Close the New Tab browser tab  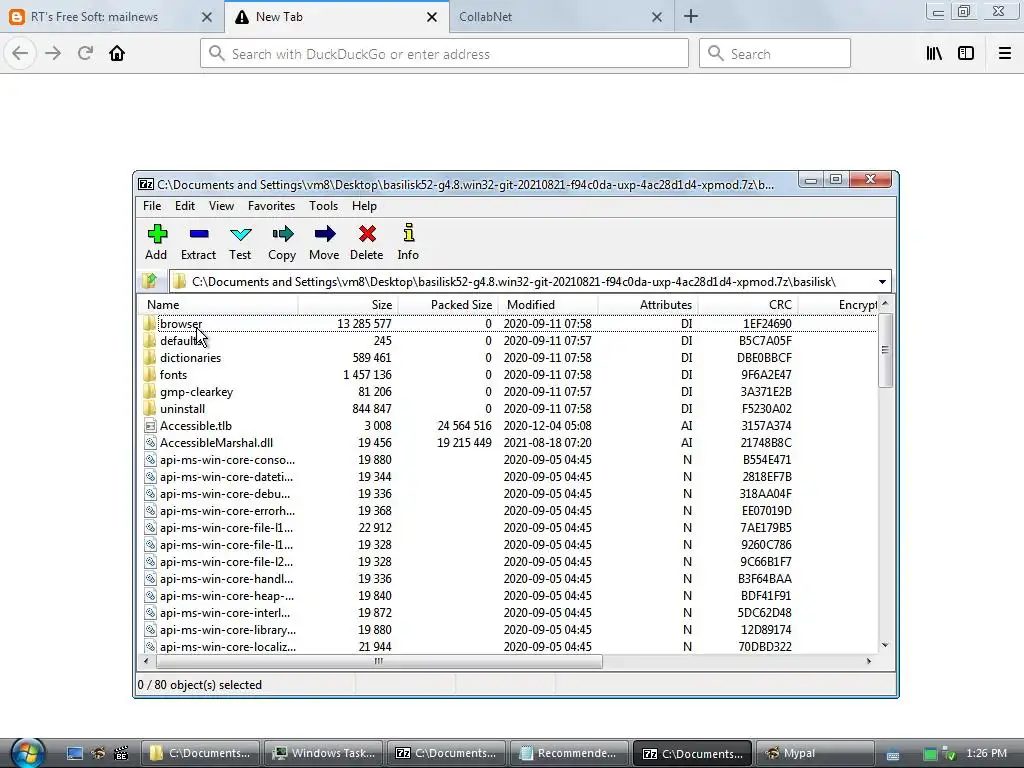coord(432,17)
